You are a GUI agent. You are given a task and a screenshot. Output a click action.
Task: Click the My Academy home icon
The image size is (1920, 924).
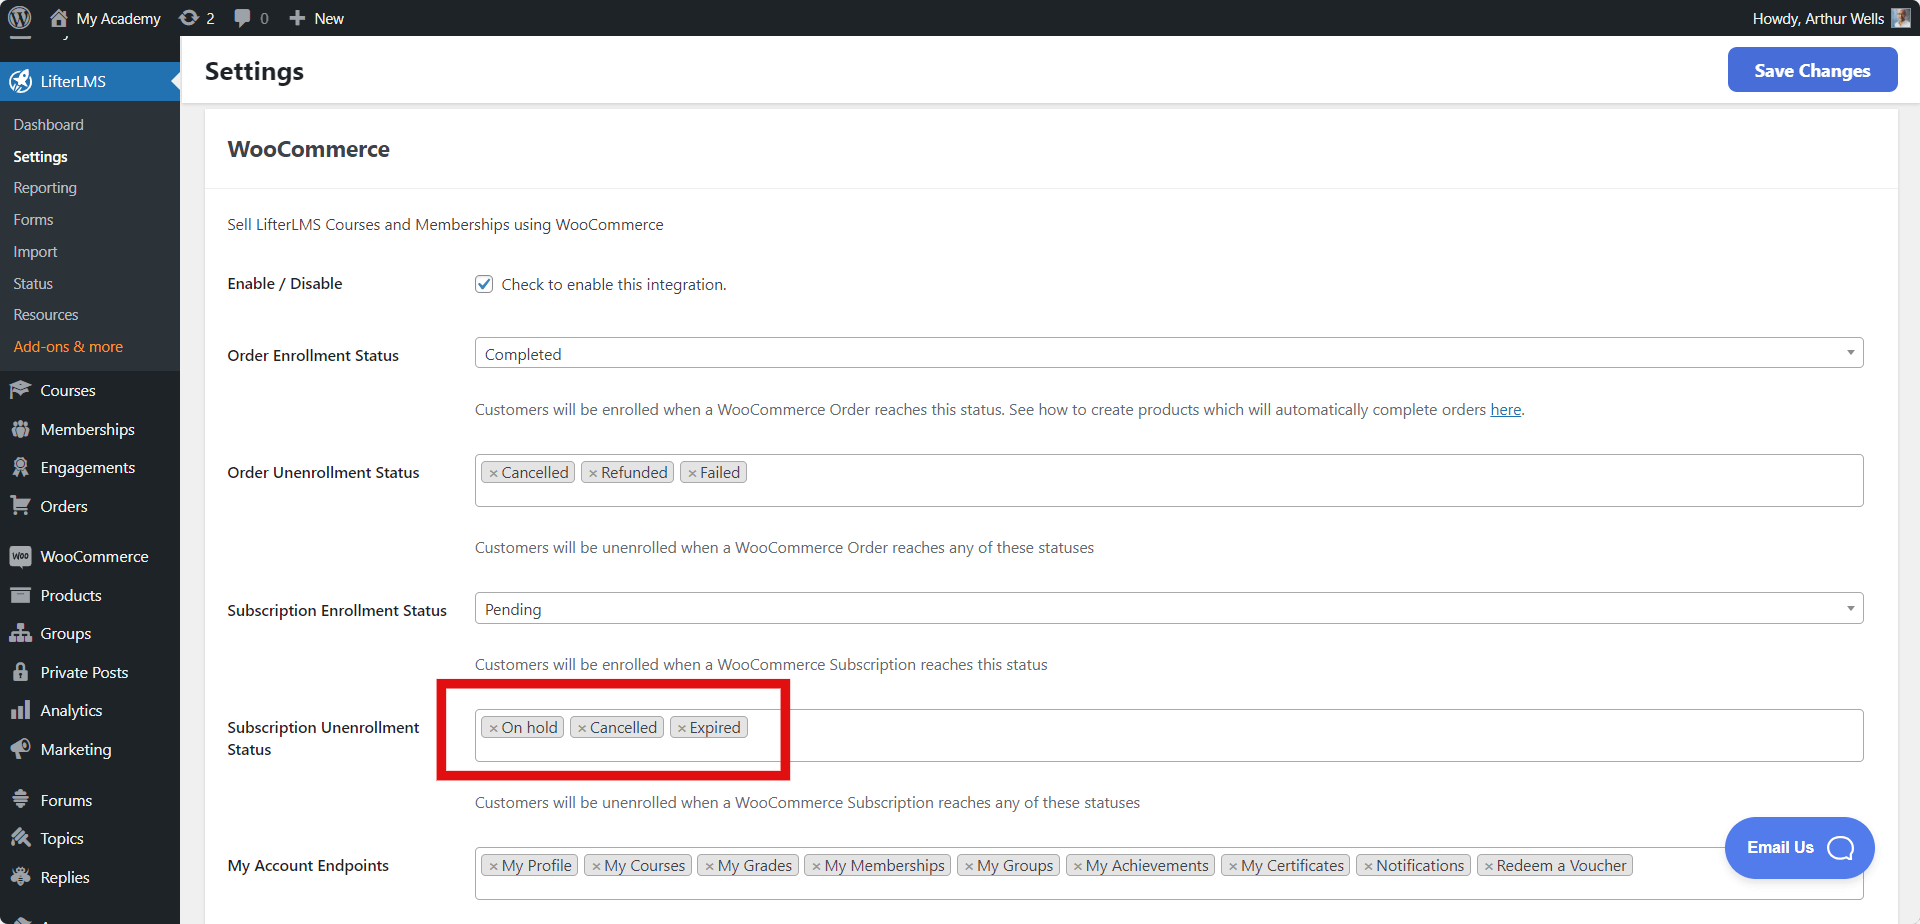(x=58, y=18)
